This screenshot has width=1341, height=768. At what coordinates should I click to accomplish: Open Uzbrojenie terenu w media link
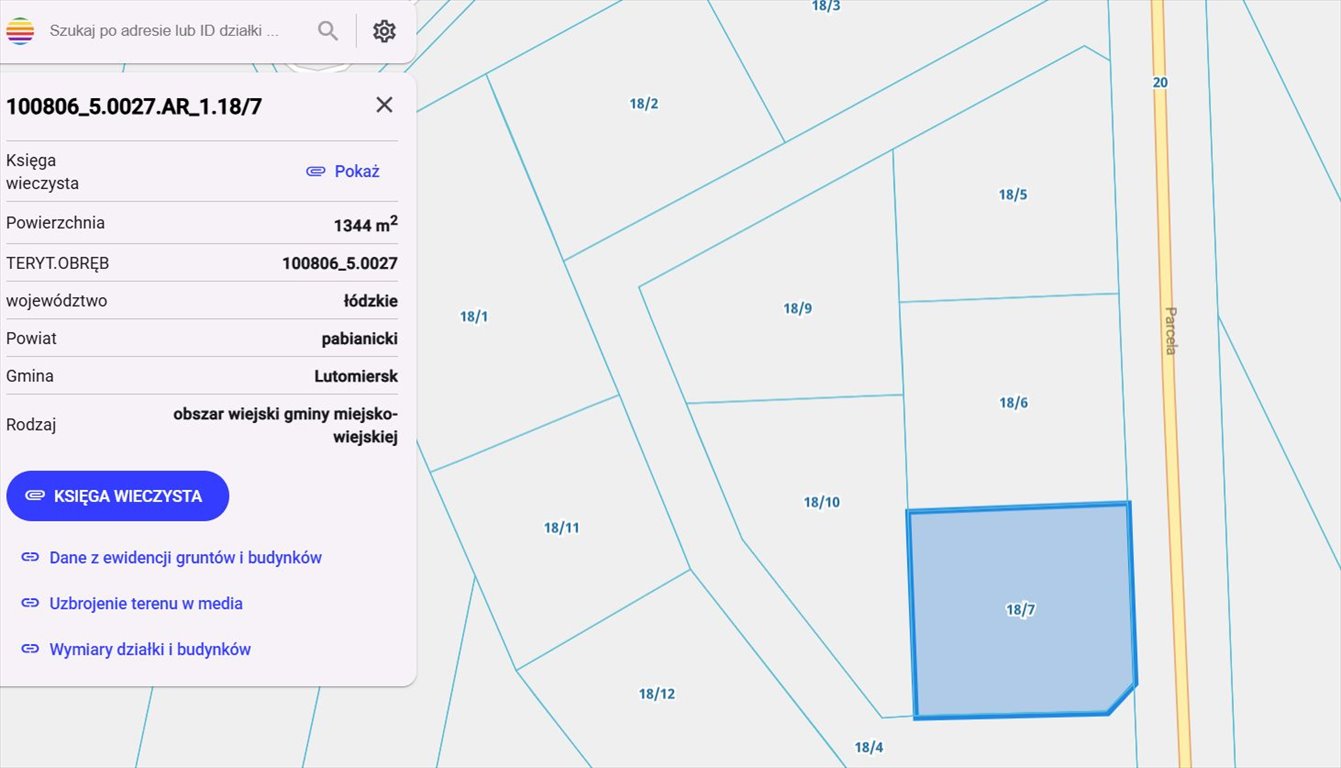pyautogui.click(x=146, y=603)
